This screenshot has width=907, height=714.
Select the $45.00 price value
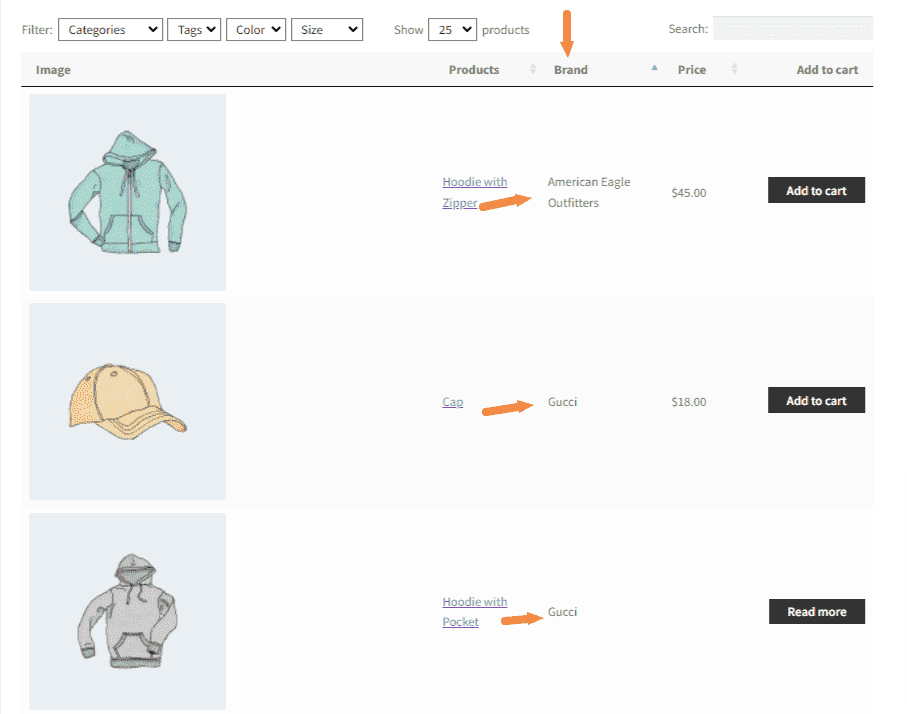click(x=688, y=193)
